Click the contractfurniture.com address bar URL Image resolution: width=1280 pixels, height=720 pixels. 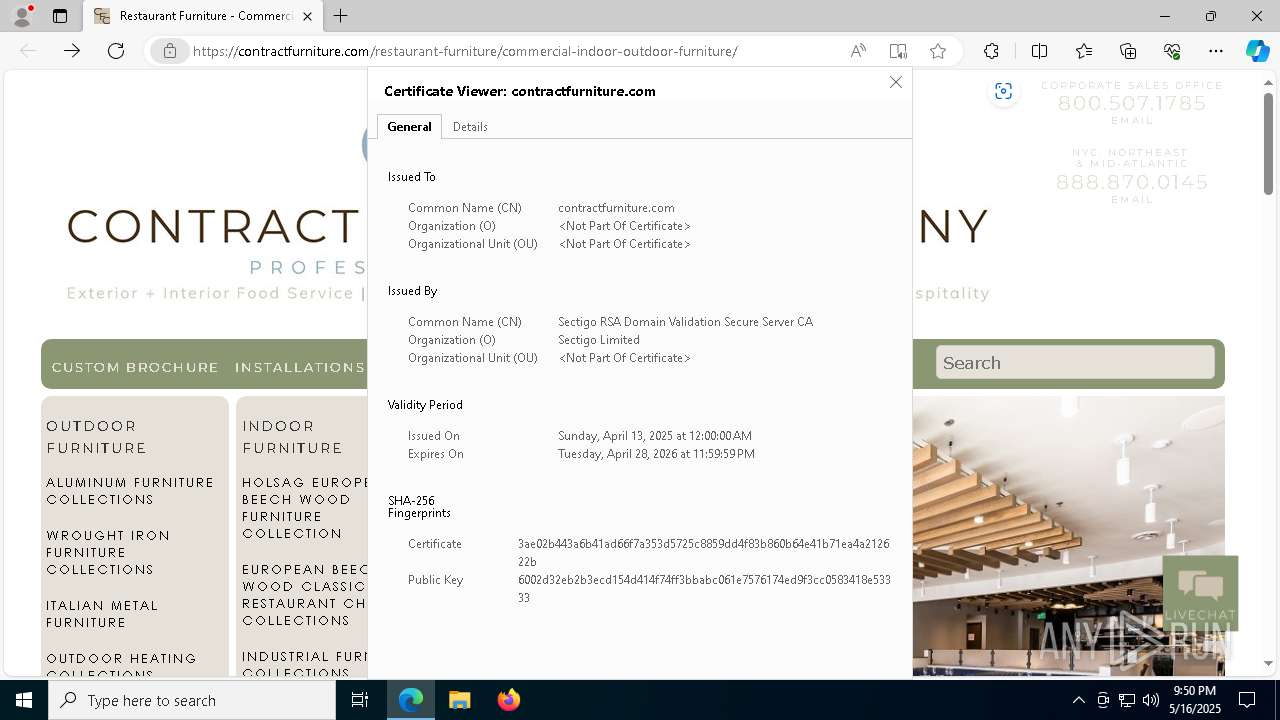pos(465,51)
